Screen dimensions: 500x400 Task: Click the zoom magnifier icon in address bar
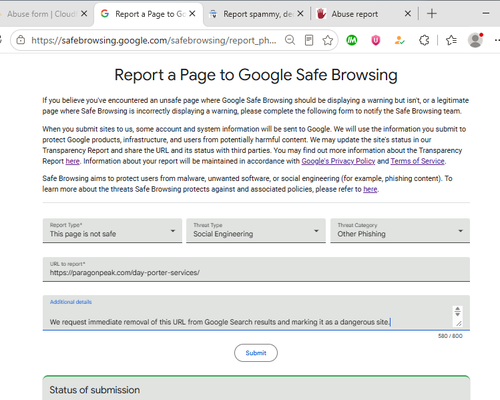[290, 40]
